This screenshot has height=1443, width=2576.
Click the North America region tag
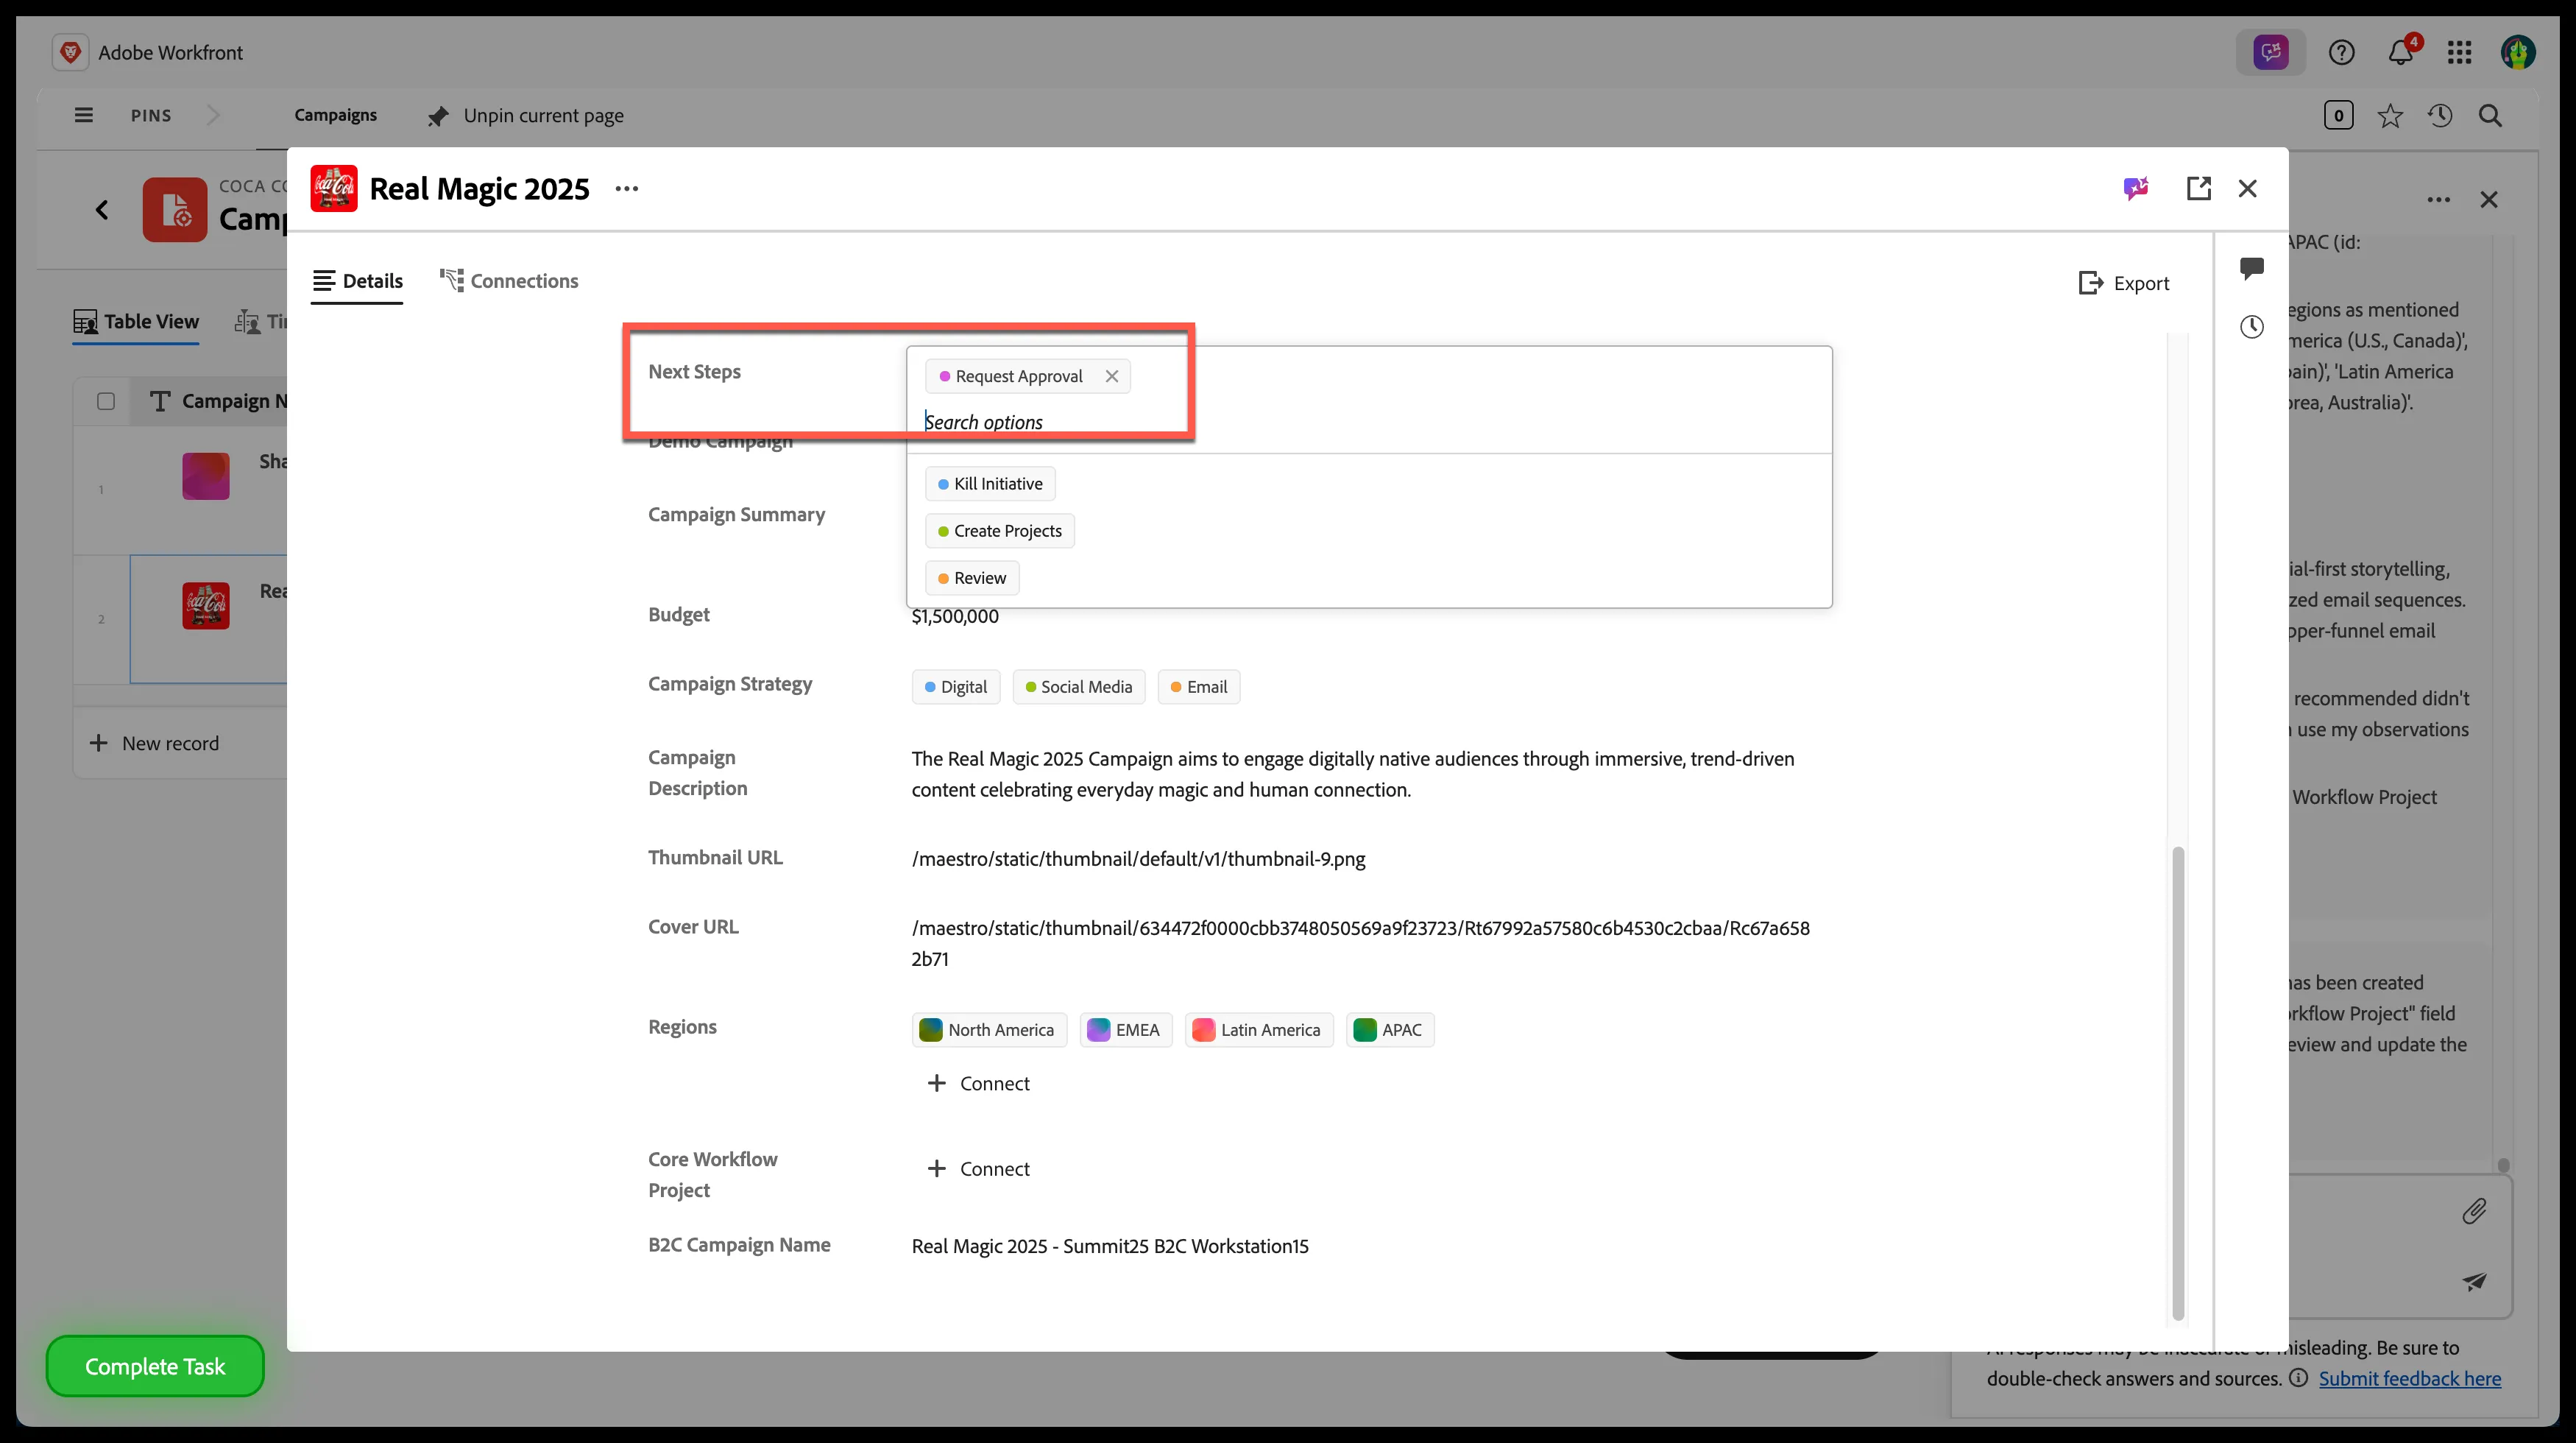tap(989, 1030)
